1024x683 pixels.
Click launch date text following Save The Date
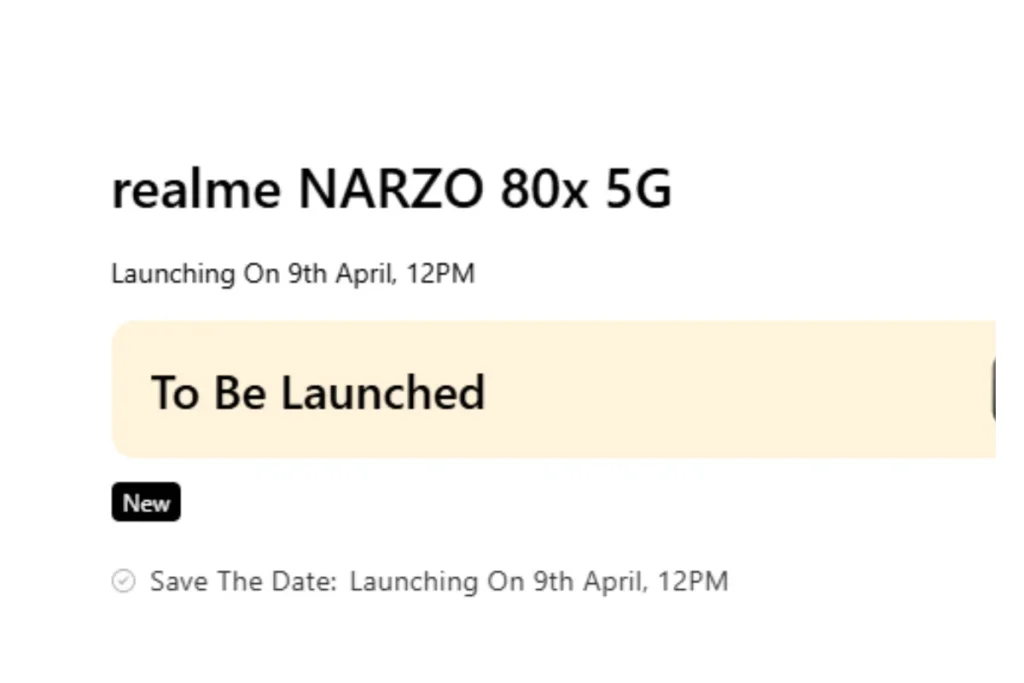[x=539, y=581]
